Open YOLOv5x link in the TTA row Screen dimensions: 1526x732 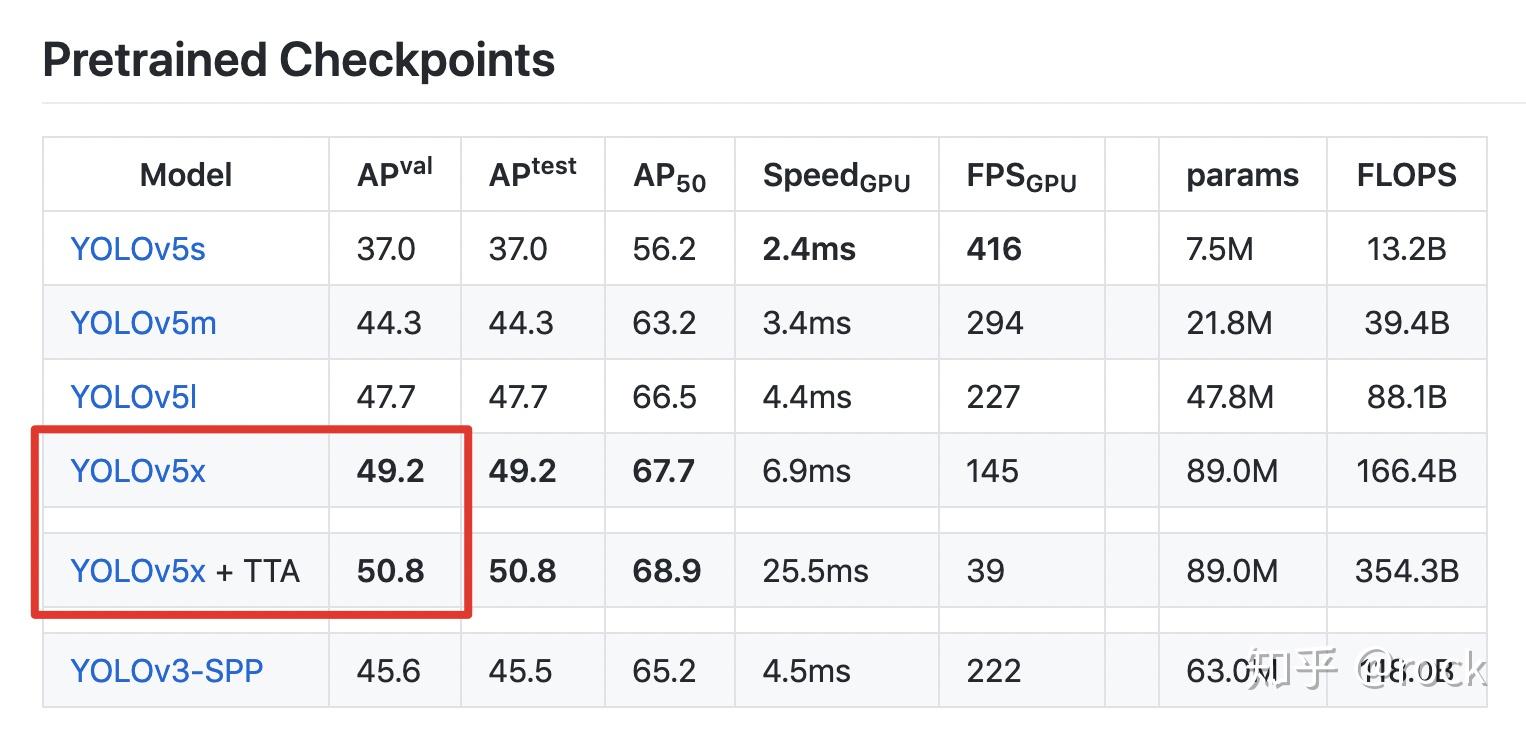click(x=138, y=570)
